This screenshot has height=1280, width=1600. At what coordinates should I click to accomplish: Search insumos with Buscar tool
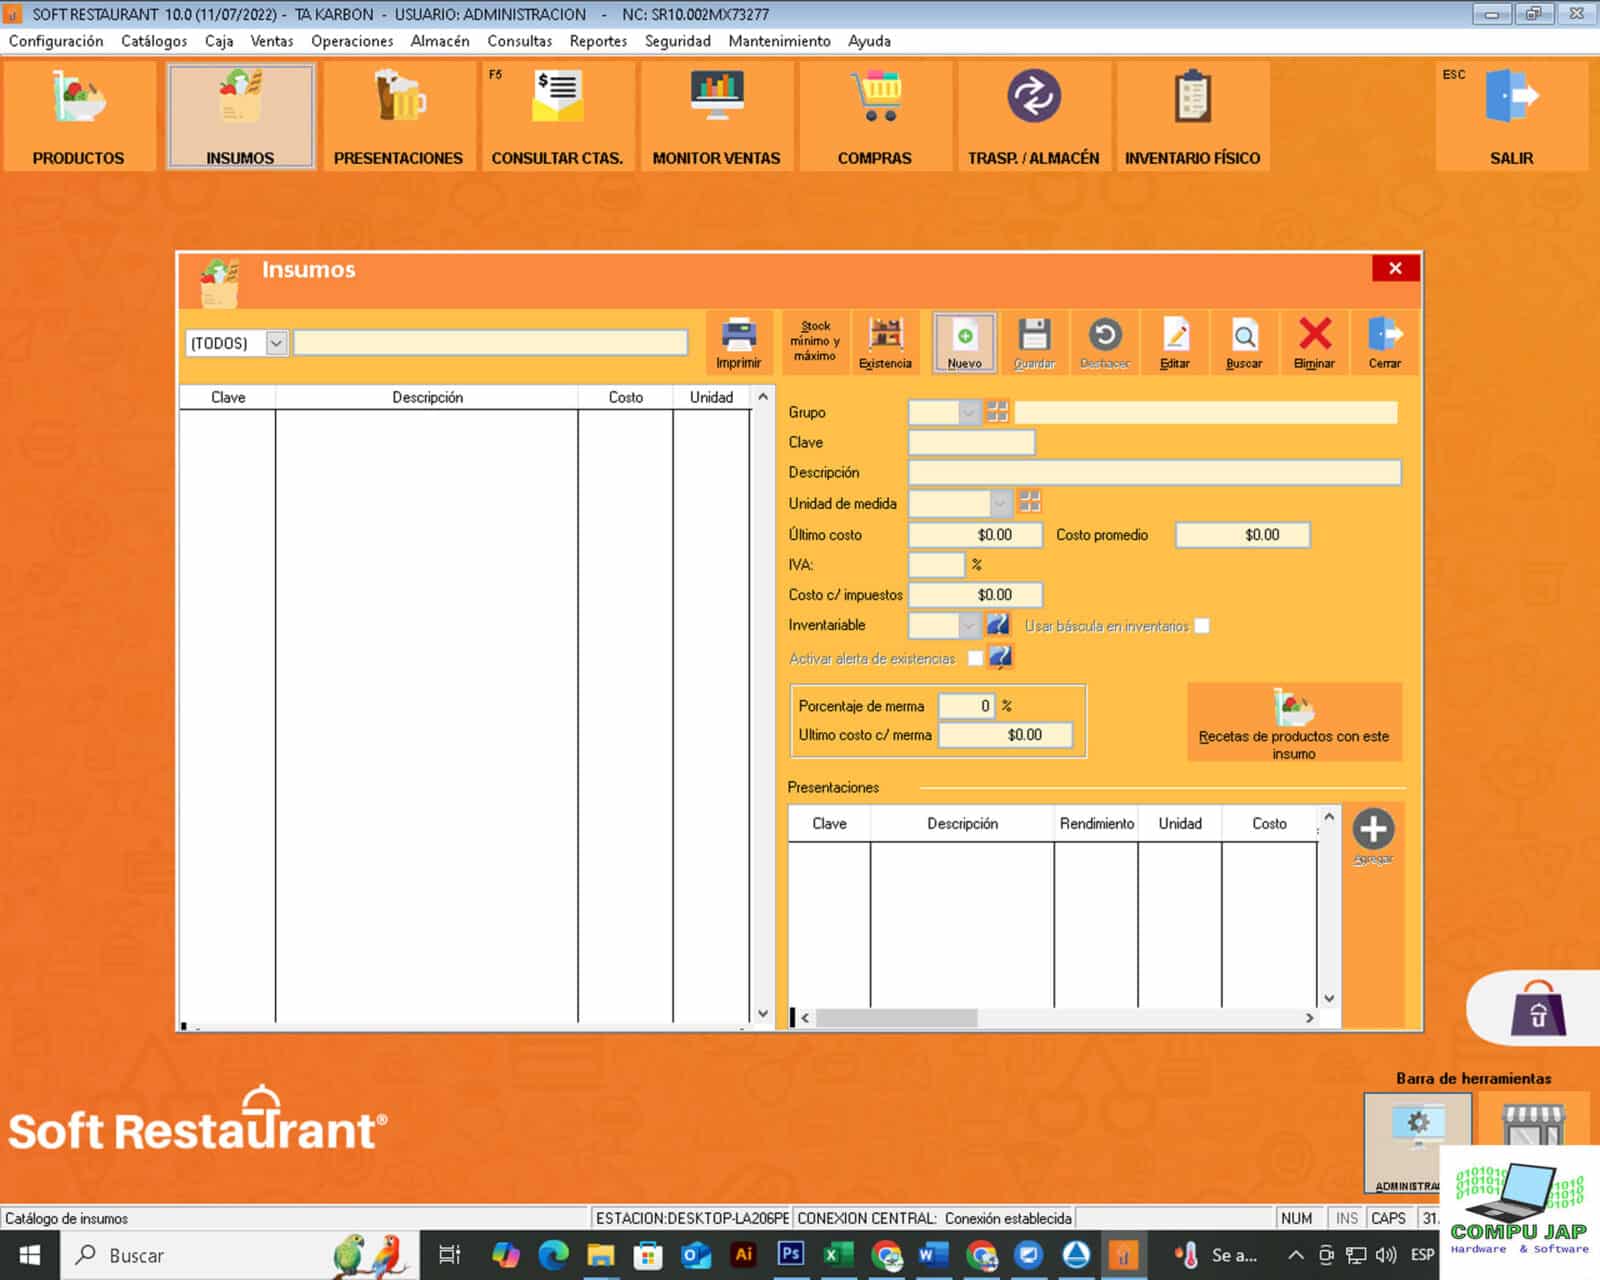(x=1245, y=343)
